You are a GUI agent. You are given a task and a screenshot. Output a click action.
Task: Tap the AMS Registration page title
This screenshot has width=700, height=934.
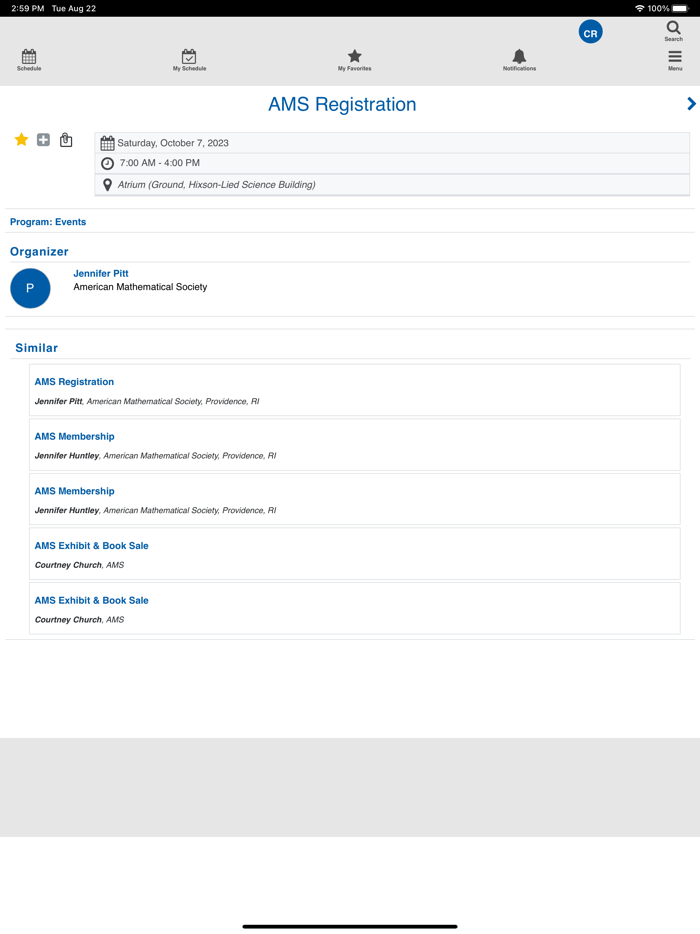point(342,104)
